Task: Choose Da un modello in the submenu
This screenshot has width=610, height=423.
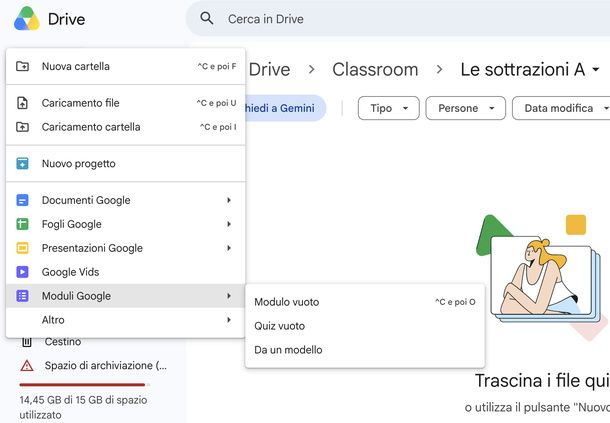Action: (365, 350)
